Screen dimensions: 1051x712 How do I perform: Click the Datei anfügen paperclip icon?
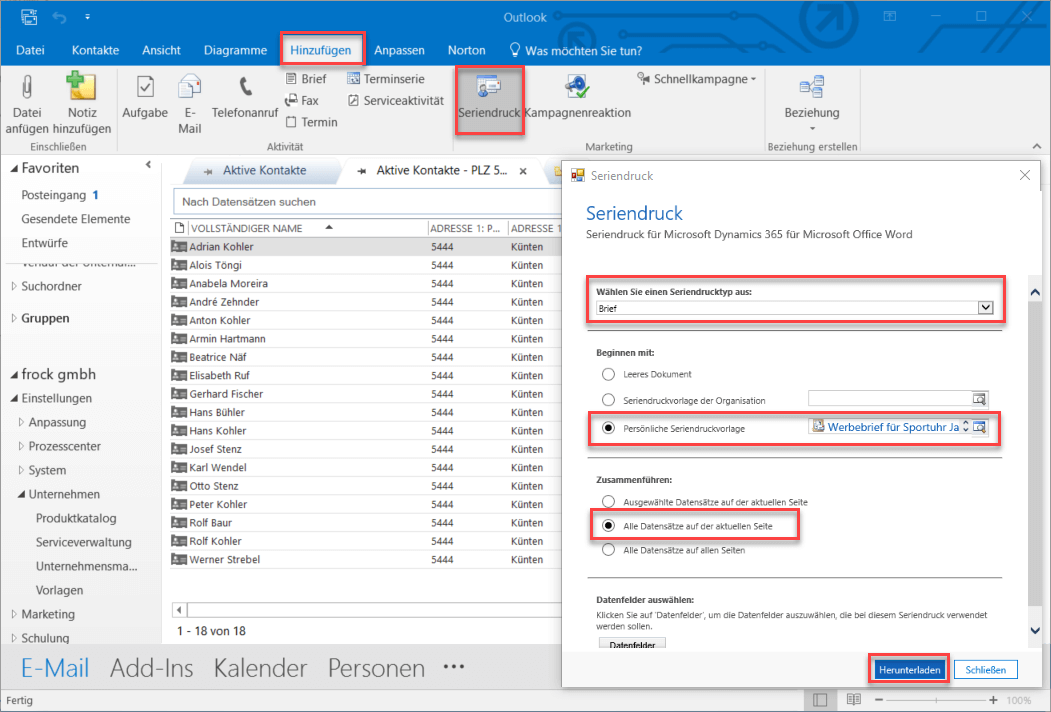27,88
